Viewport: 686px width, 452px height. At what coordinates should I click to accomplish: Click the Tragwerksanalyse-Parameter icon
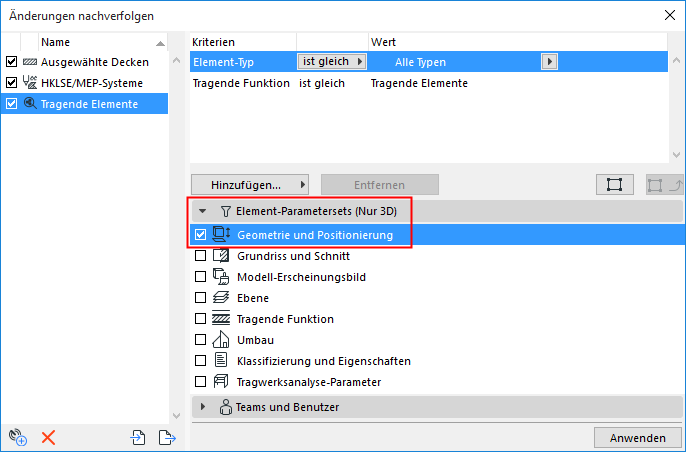tap(221, 382)
